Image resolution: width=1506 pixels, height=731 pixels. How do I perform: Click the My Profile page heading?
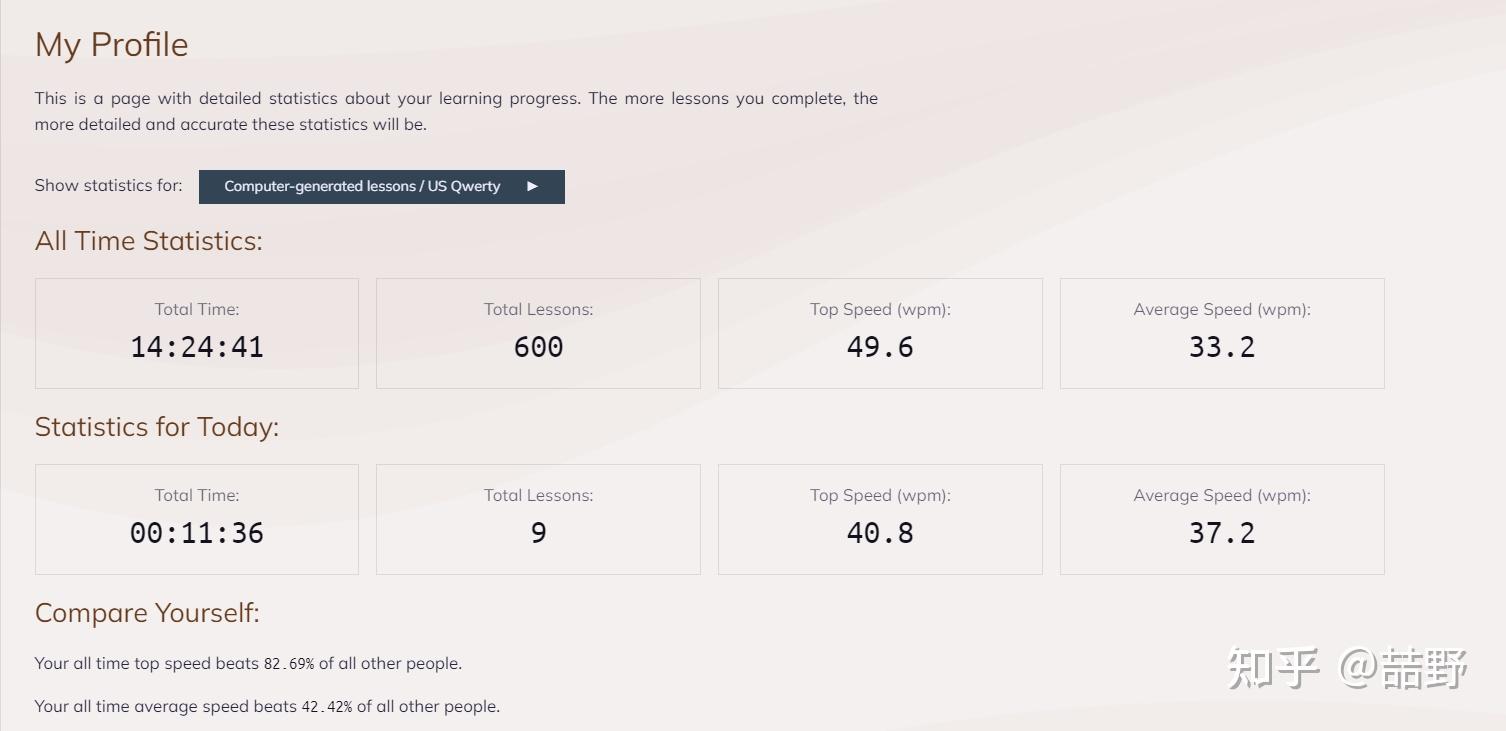[x=112, y=45]
